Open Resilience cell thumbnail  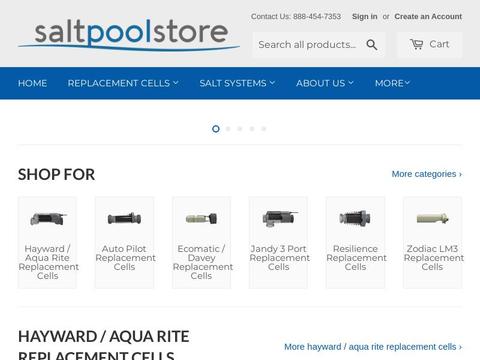355,219
